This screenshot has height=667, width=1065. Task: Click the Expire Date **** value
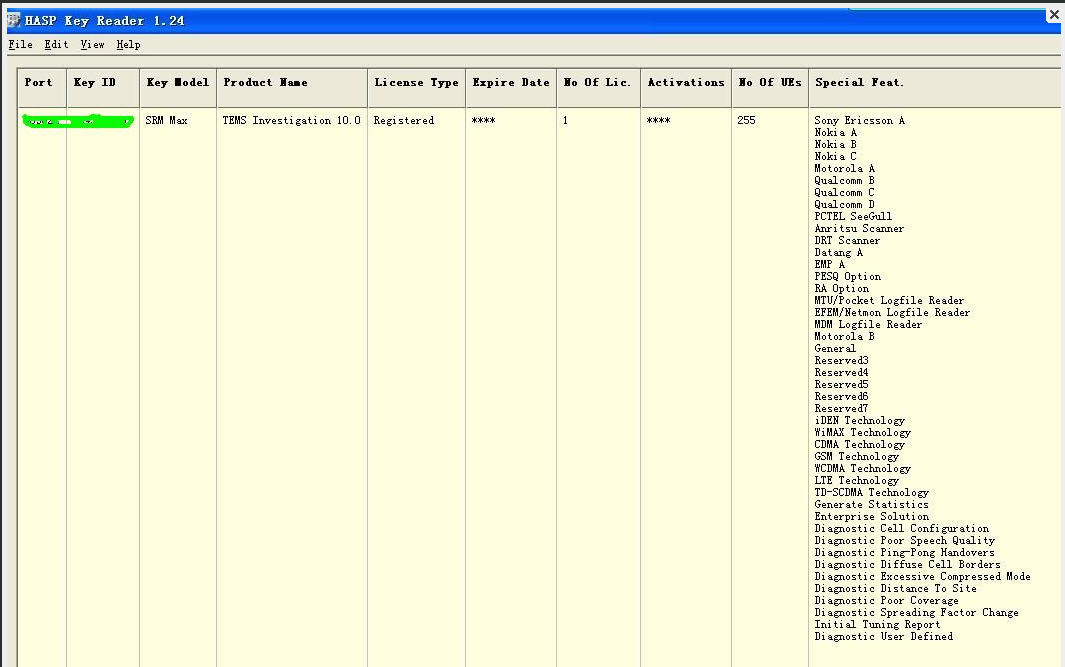[483, 120]
